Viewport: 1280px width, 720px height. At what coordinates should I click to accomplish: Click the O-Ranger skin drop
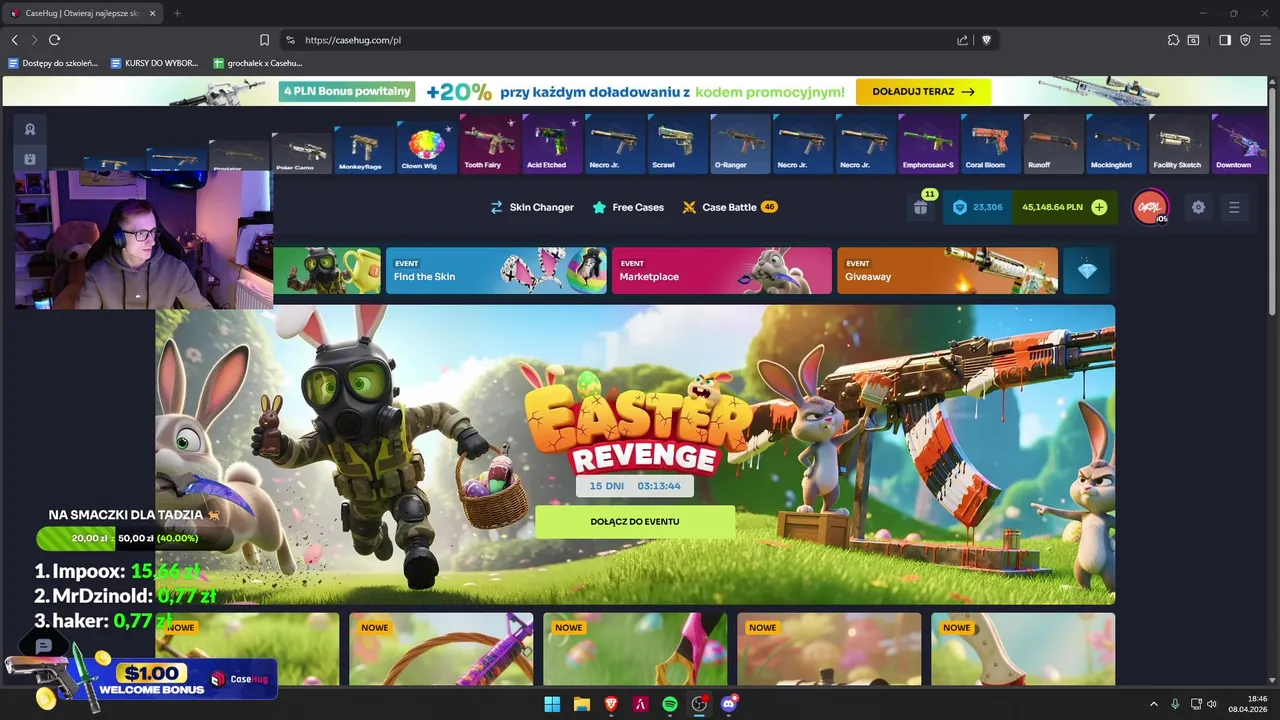[x=741, y=144]
